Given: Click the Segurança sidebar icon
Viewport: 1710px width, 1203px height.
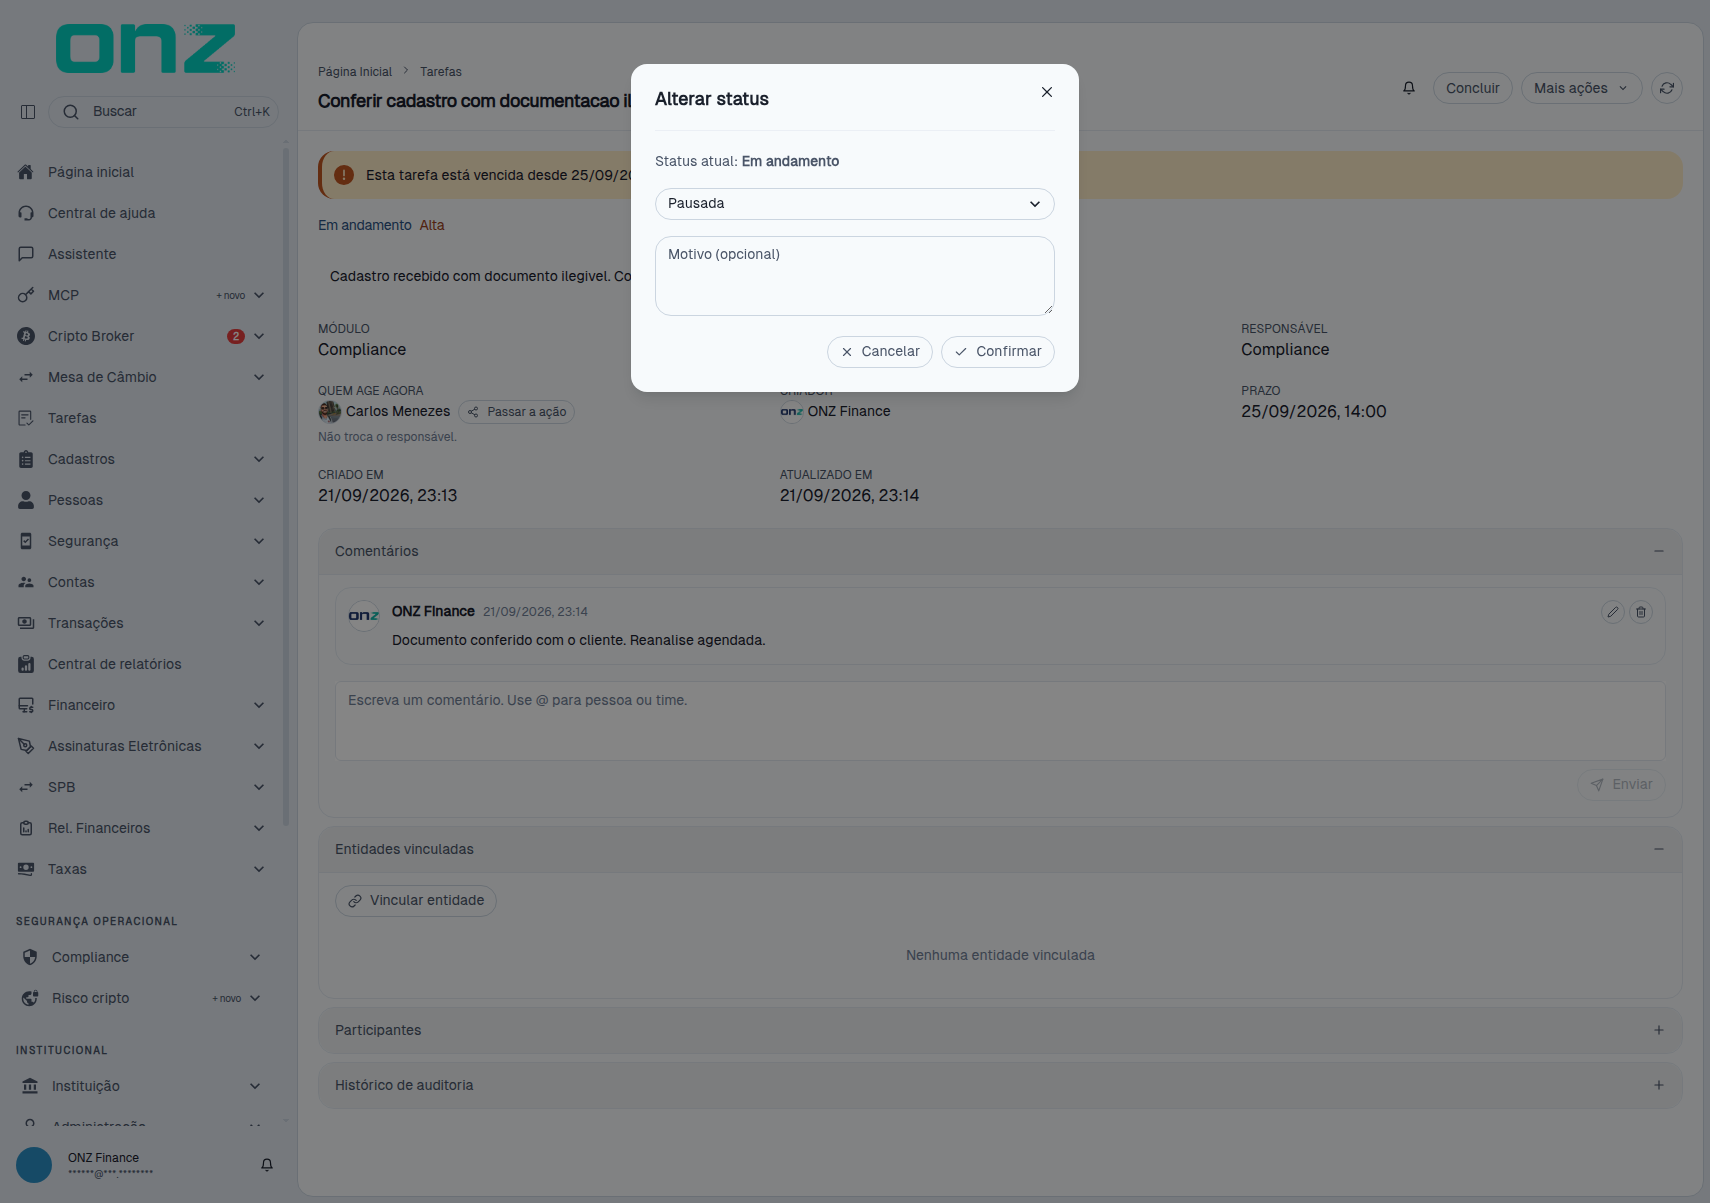Looking at the screenshot, I should (x=26, y=541).
